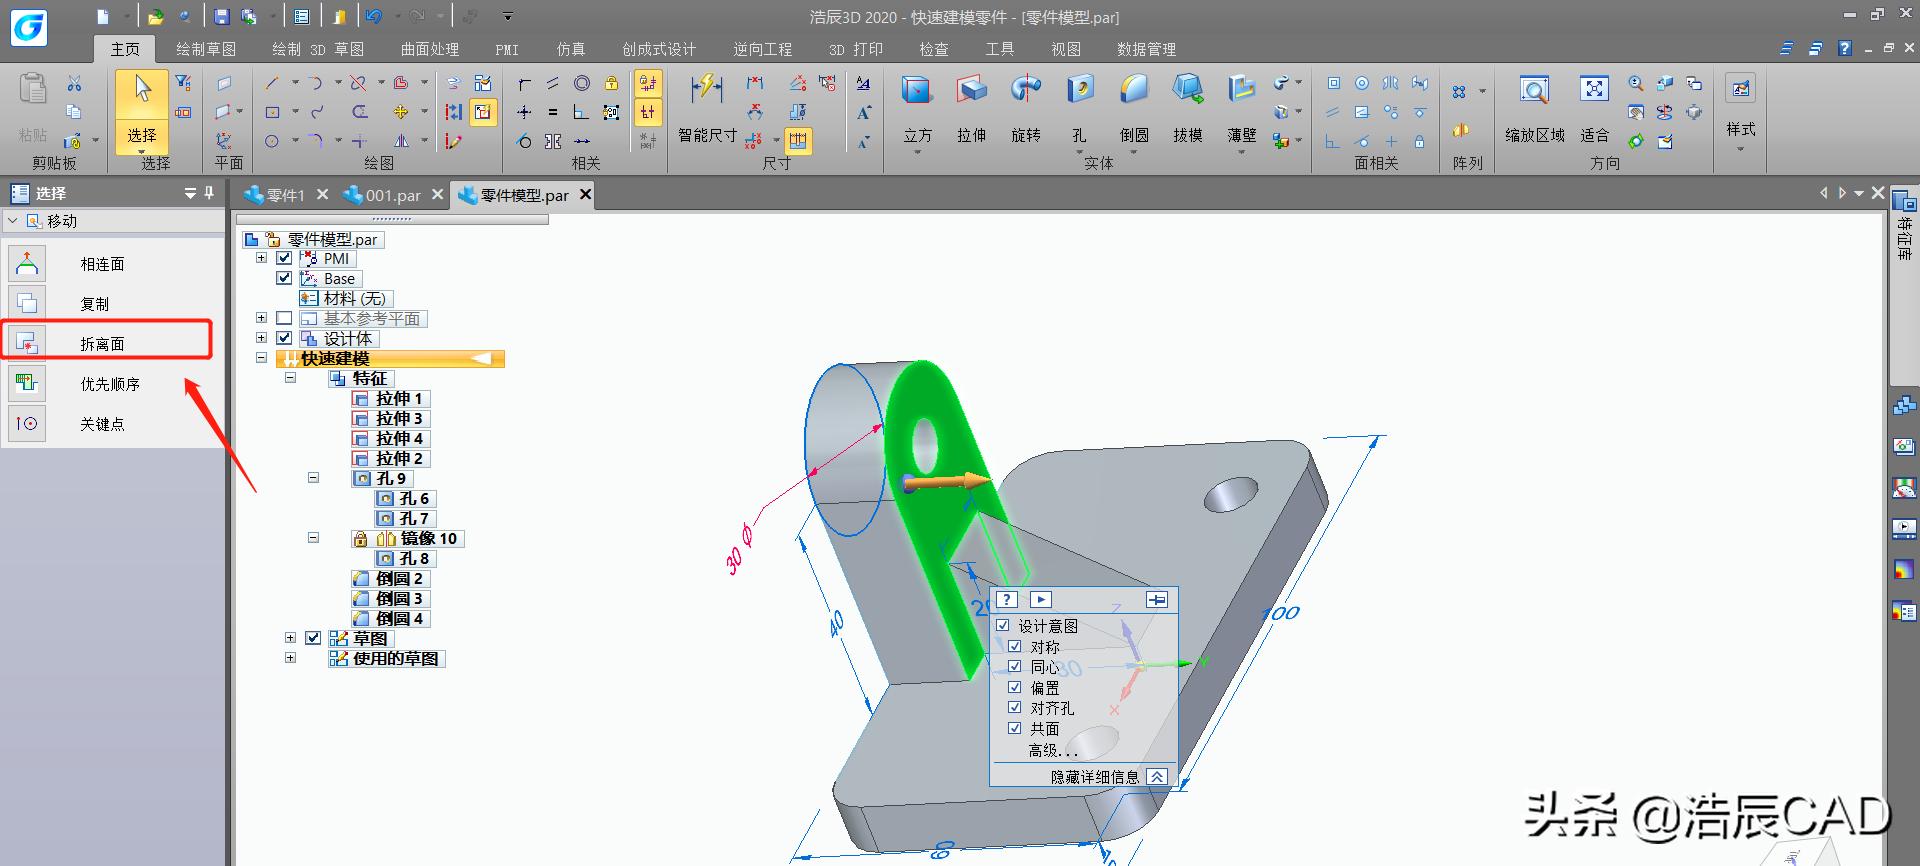Close the 零件模型.par tab
The height and width of the screenshot is (866, 1920).
(586, 194)
